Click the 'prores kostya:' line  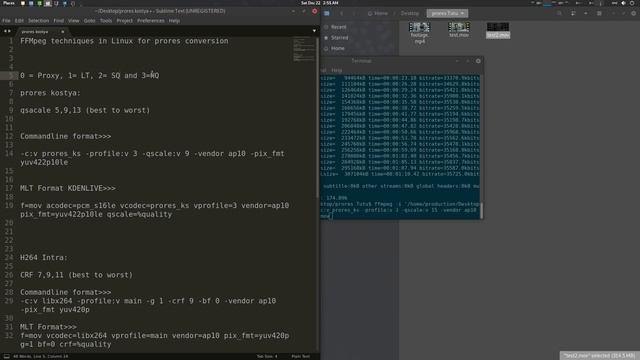coord(50,93)
